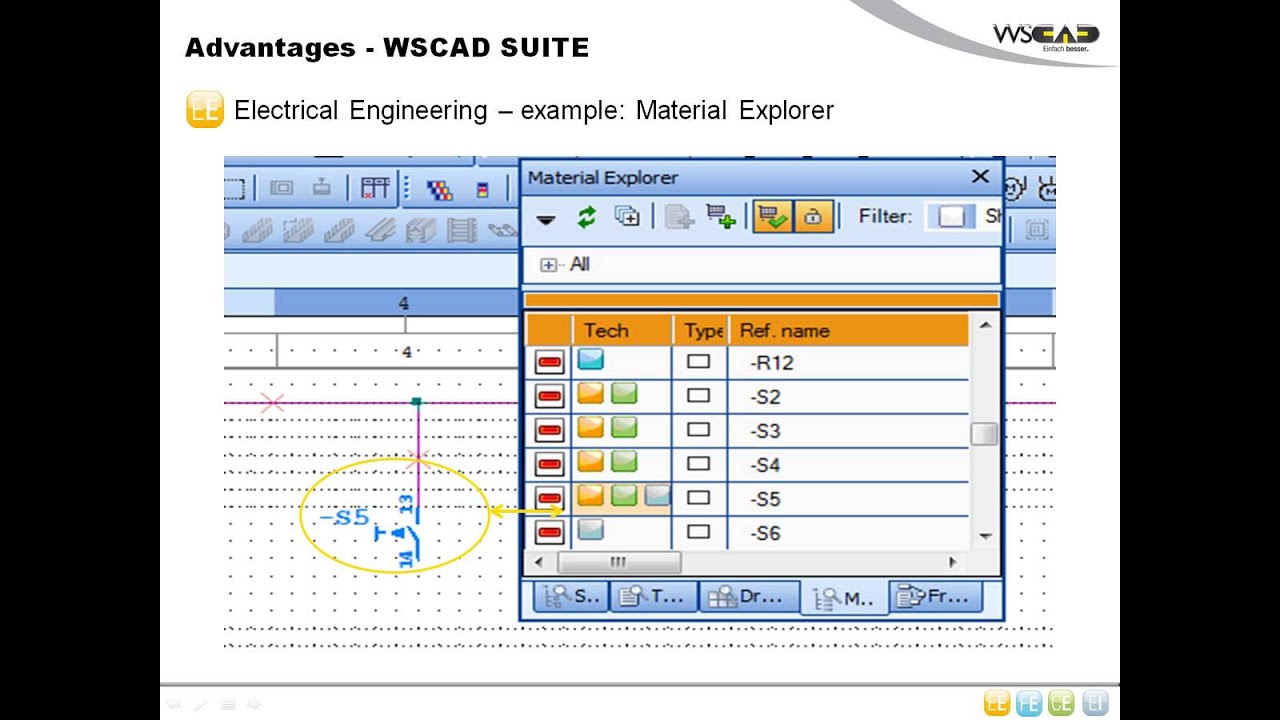Click the green refresh arrows in Material Explorer
Viewport: 1280px width, 720px height.
click(586, 217)
